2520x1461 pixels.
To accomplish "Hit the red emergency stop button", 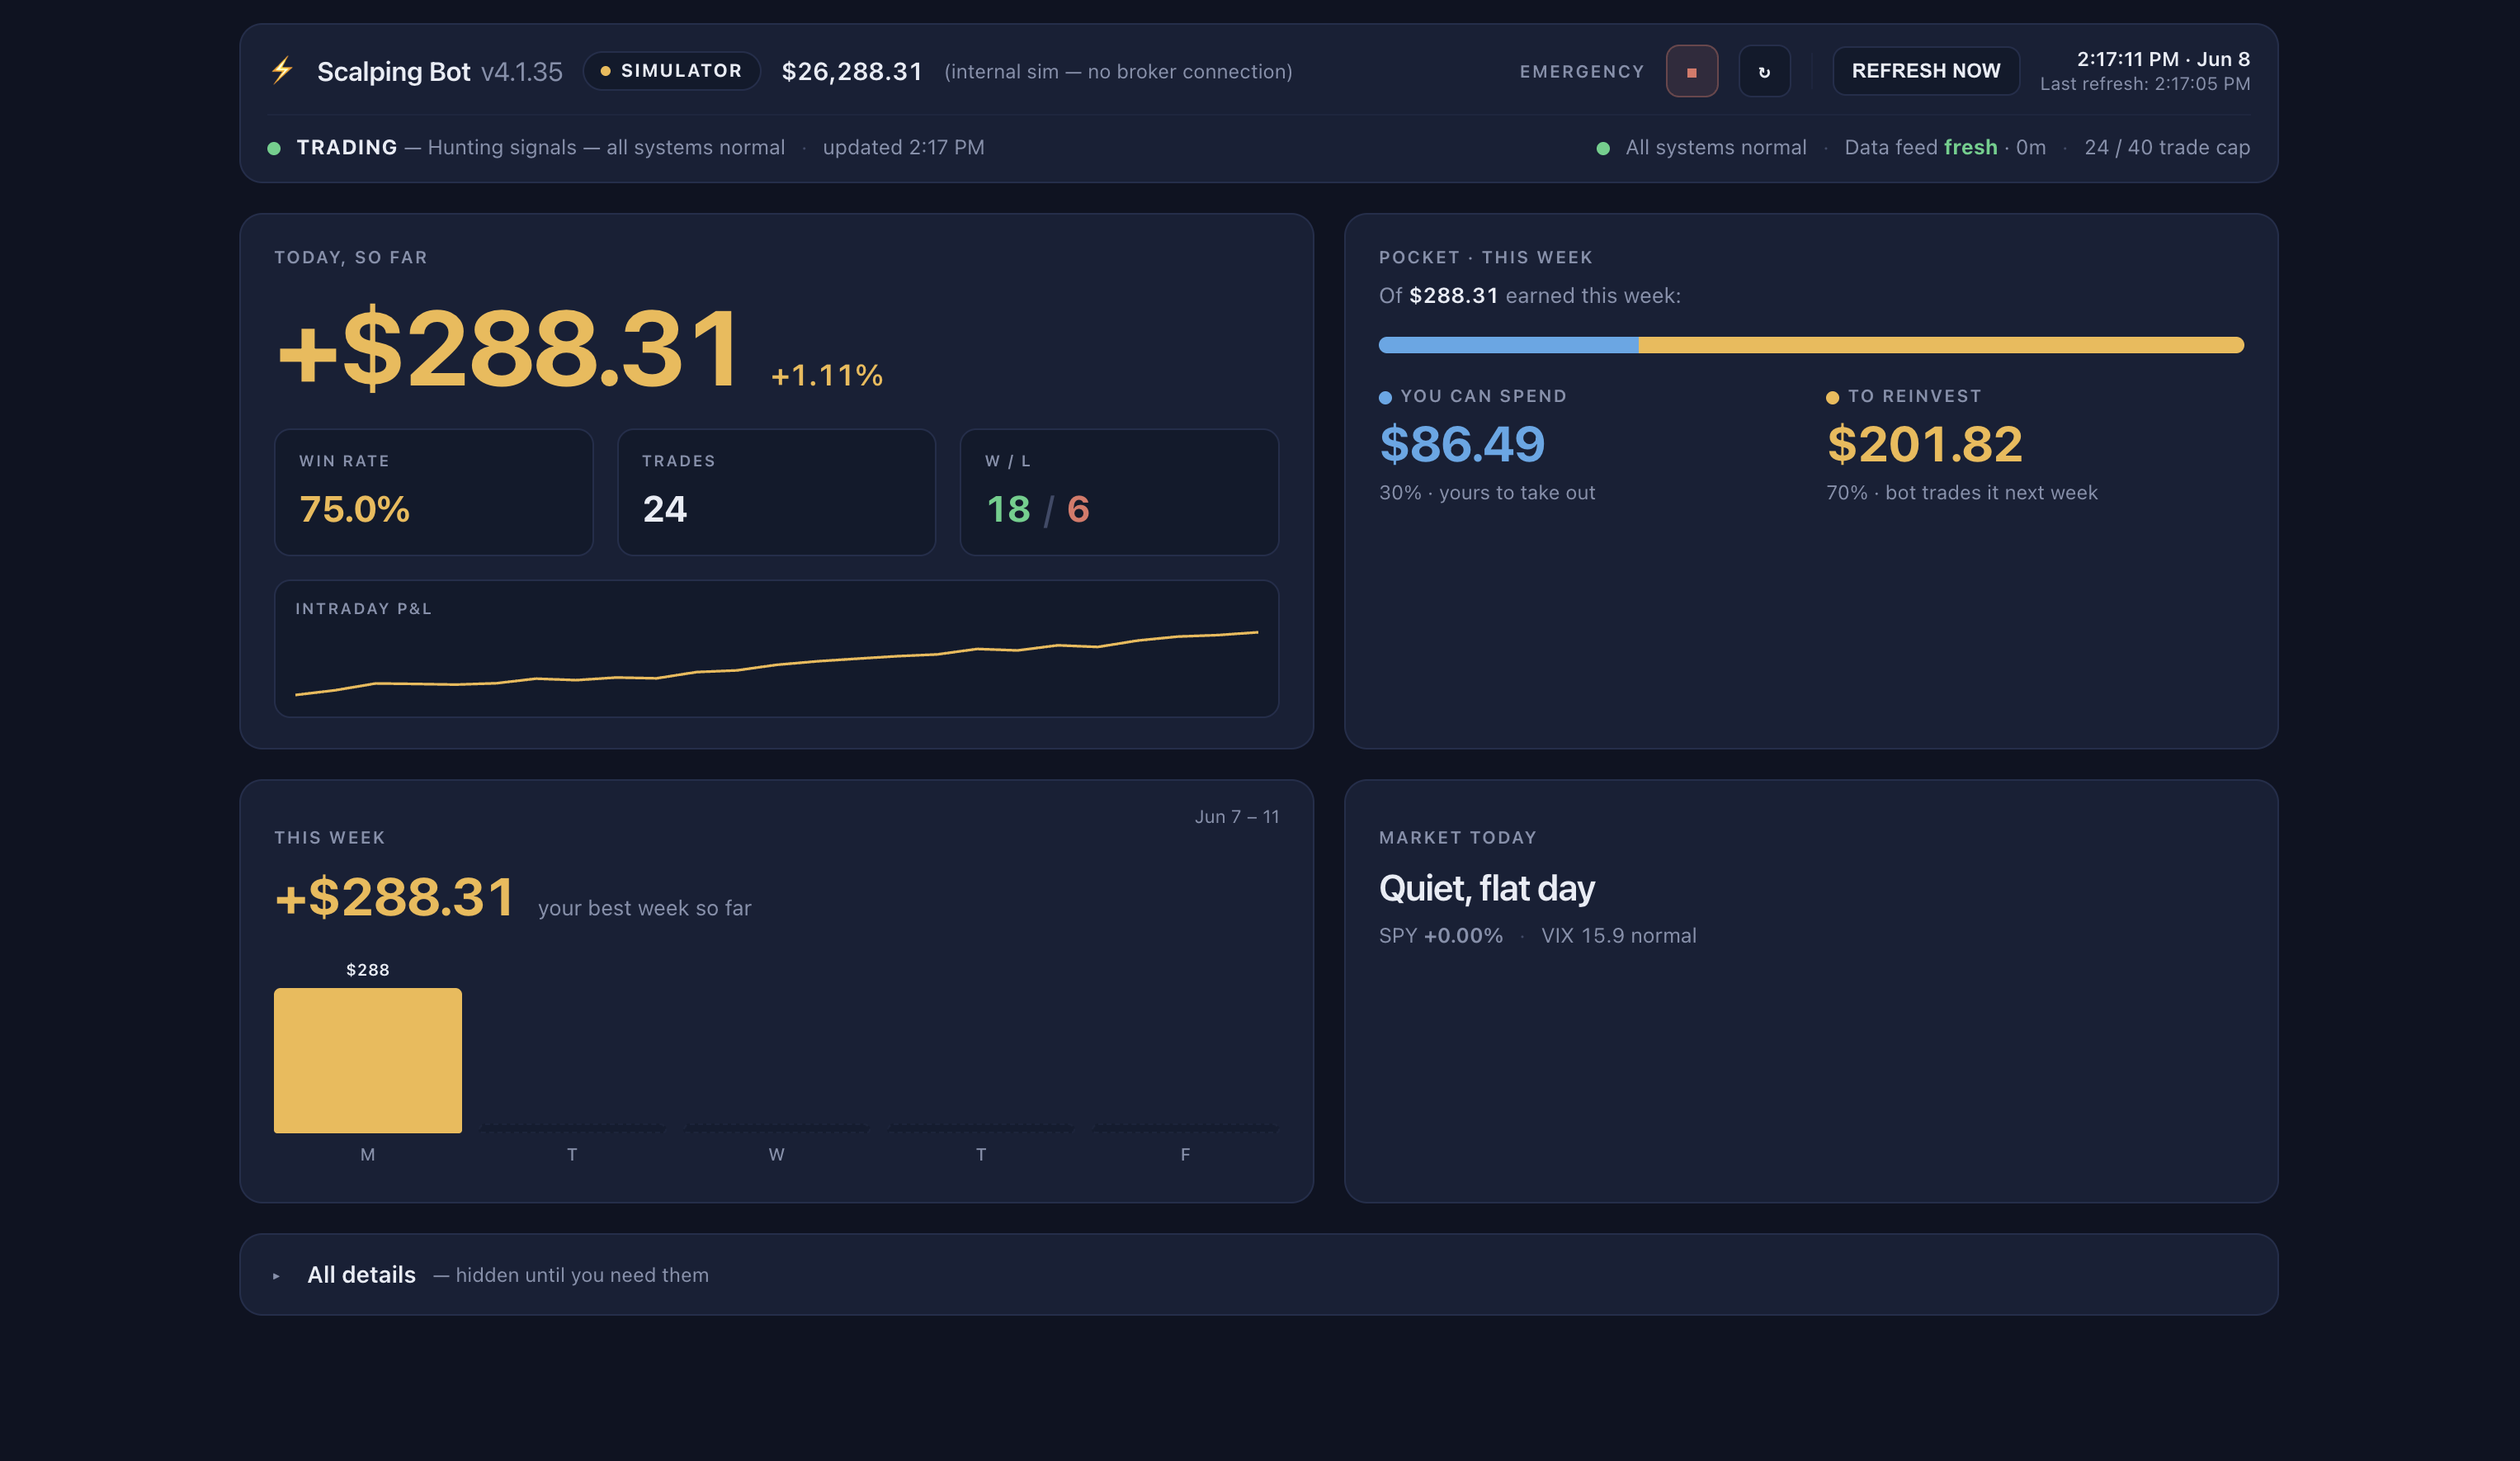I will tap(1691, 71).
